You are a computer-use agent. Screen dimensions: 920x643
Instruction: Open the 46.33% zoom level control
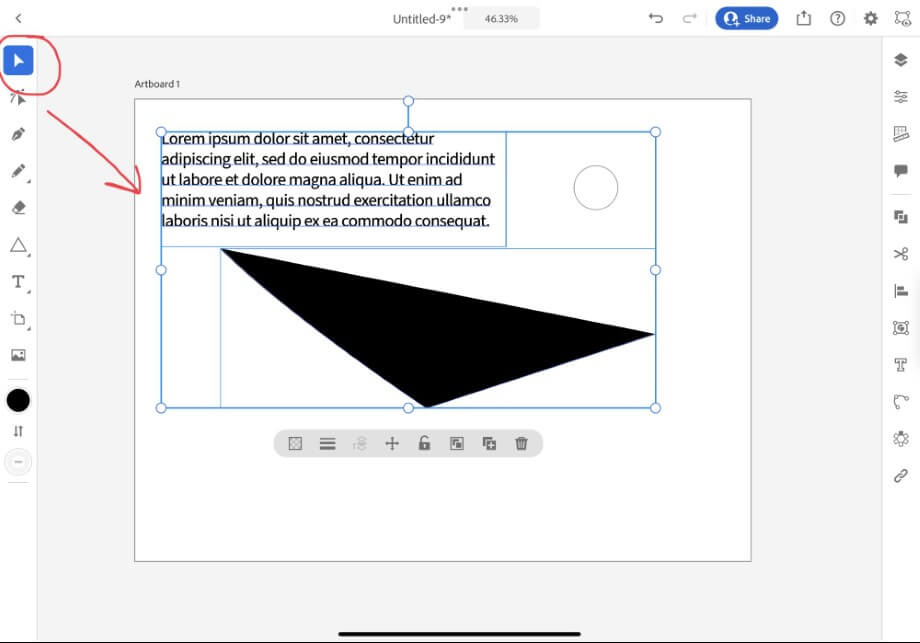501,19
